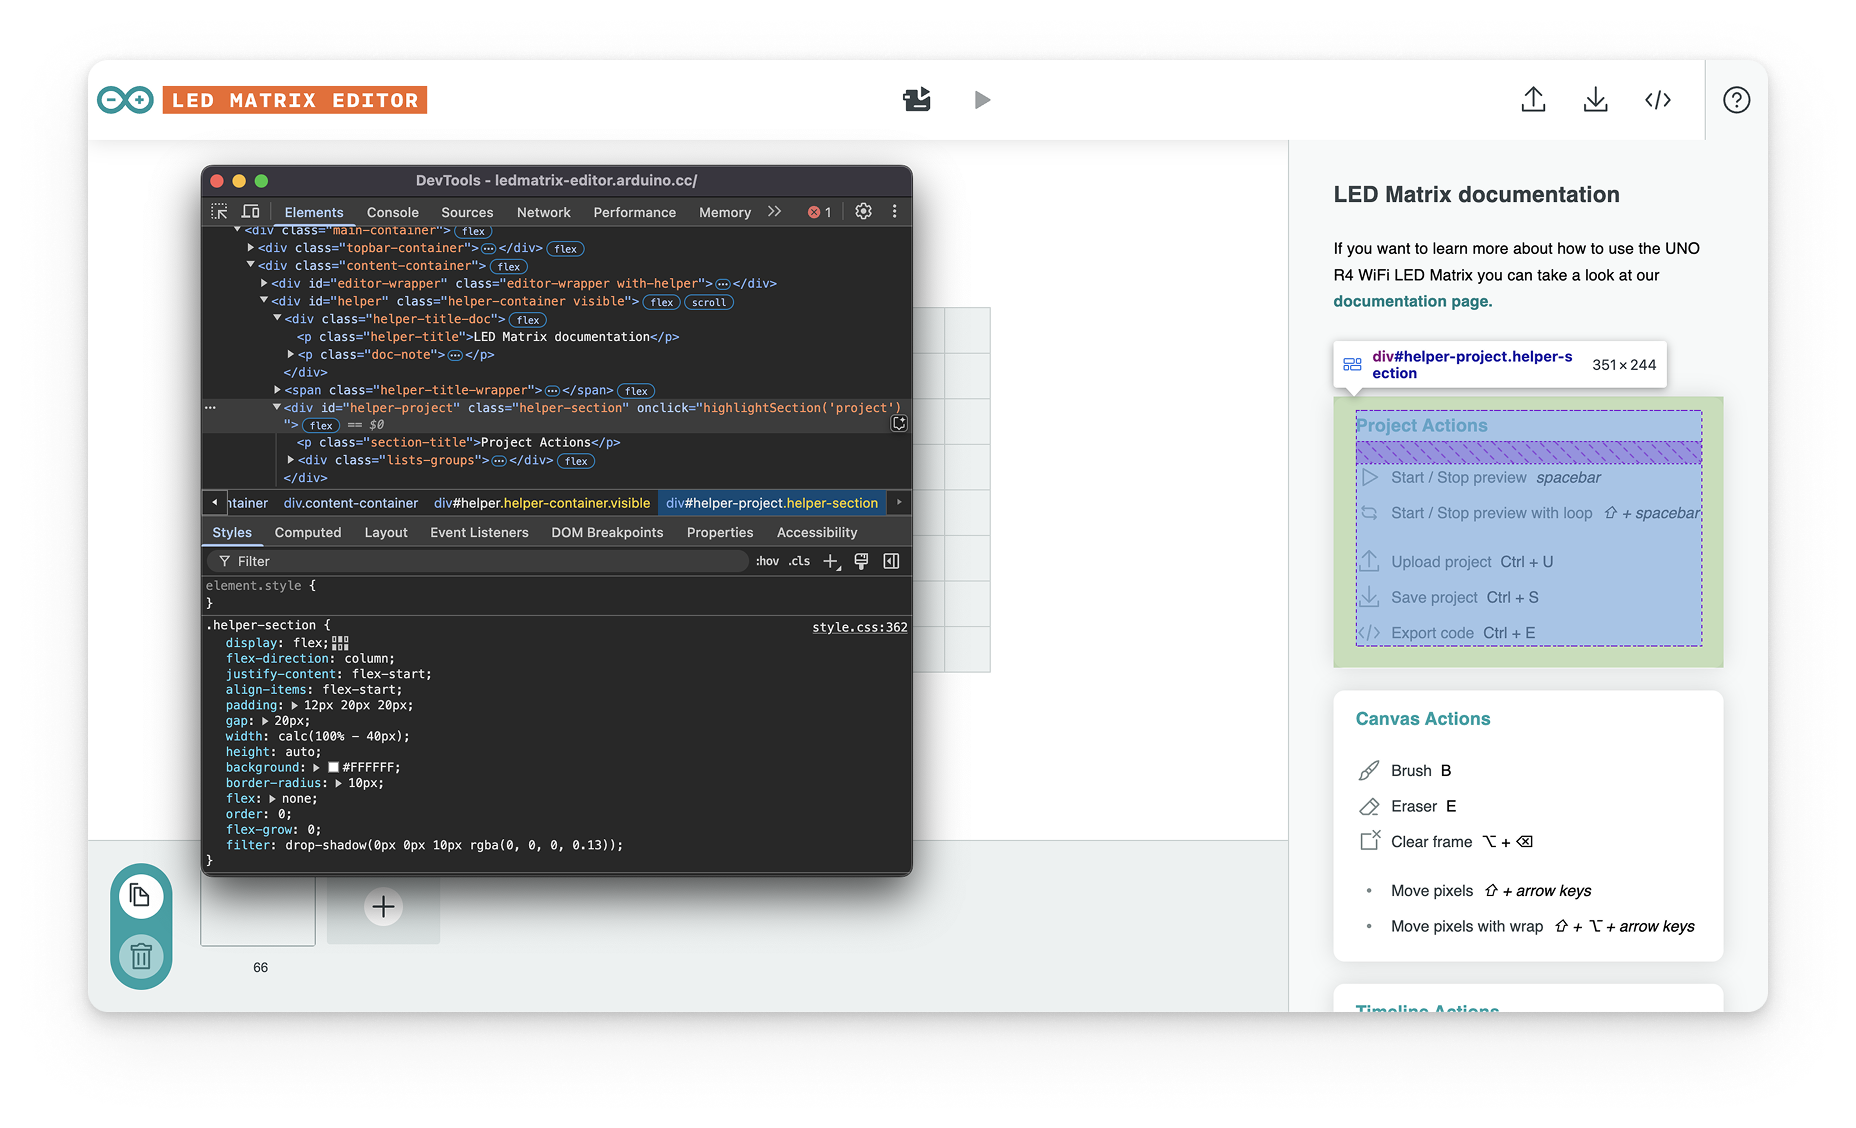1856x1128 pixels.
Task: Open the Network tab in DevTools
Action: pos(544,212)
